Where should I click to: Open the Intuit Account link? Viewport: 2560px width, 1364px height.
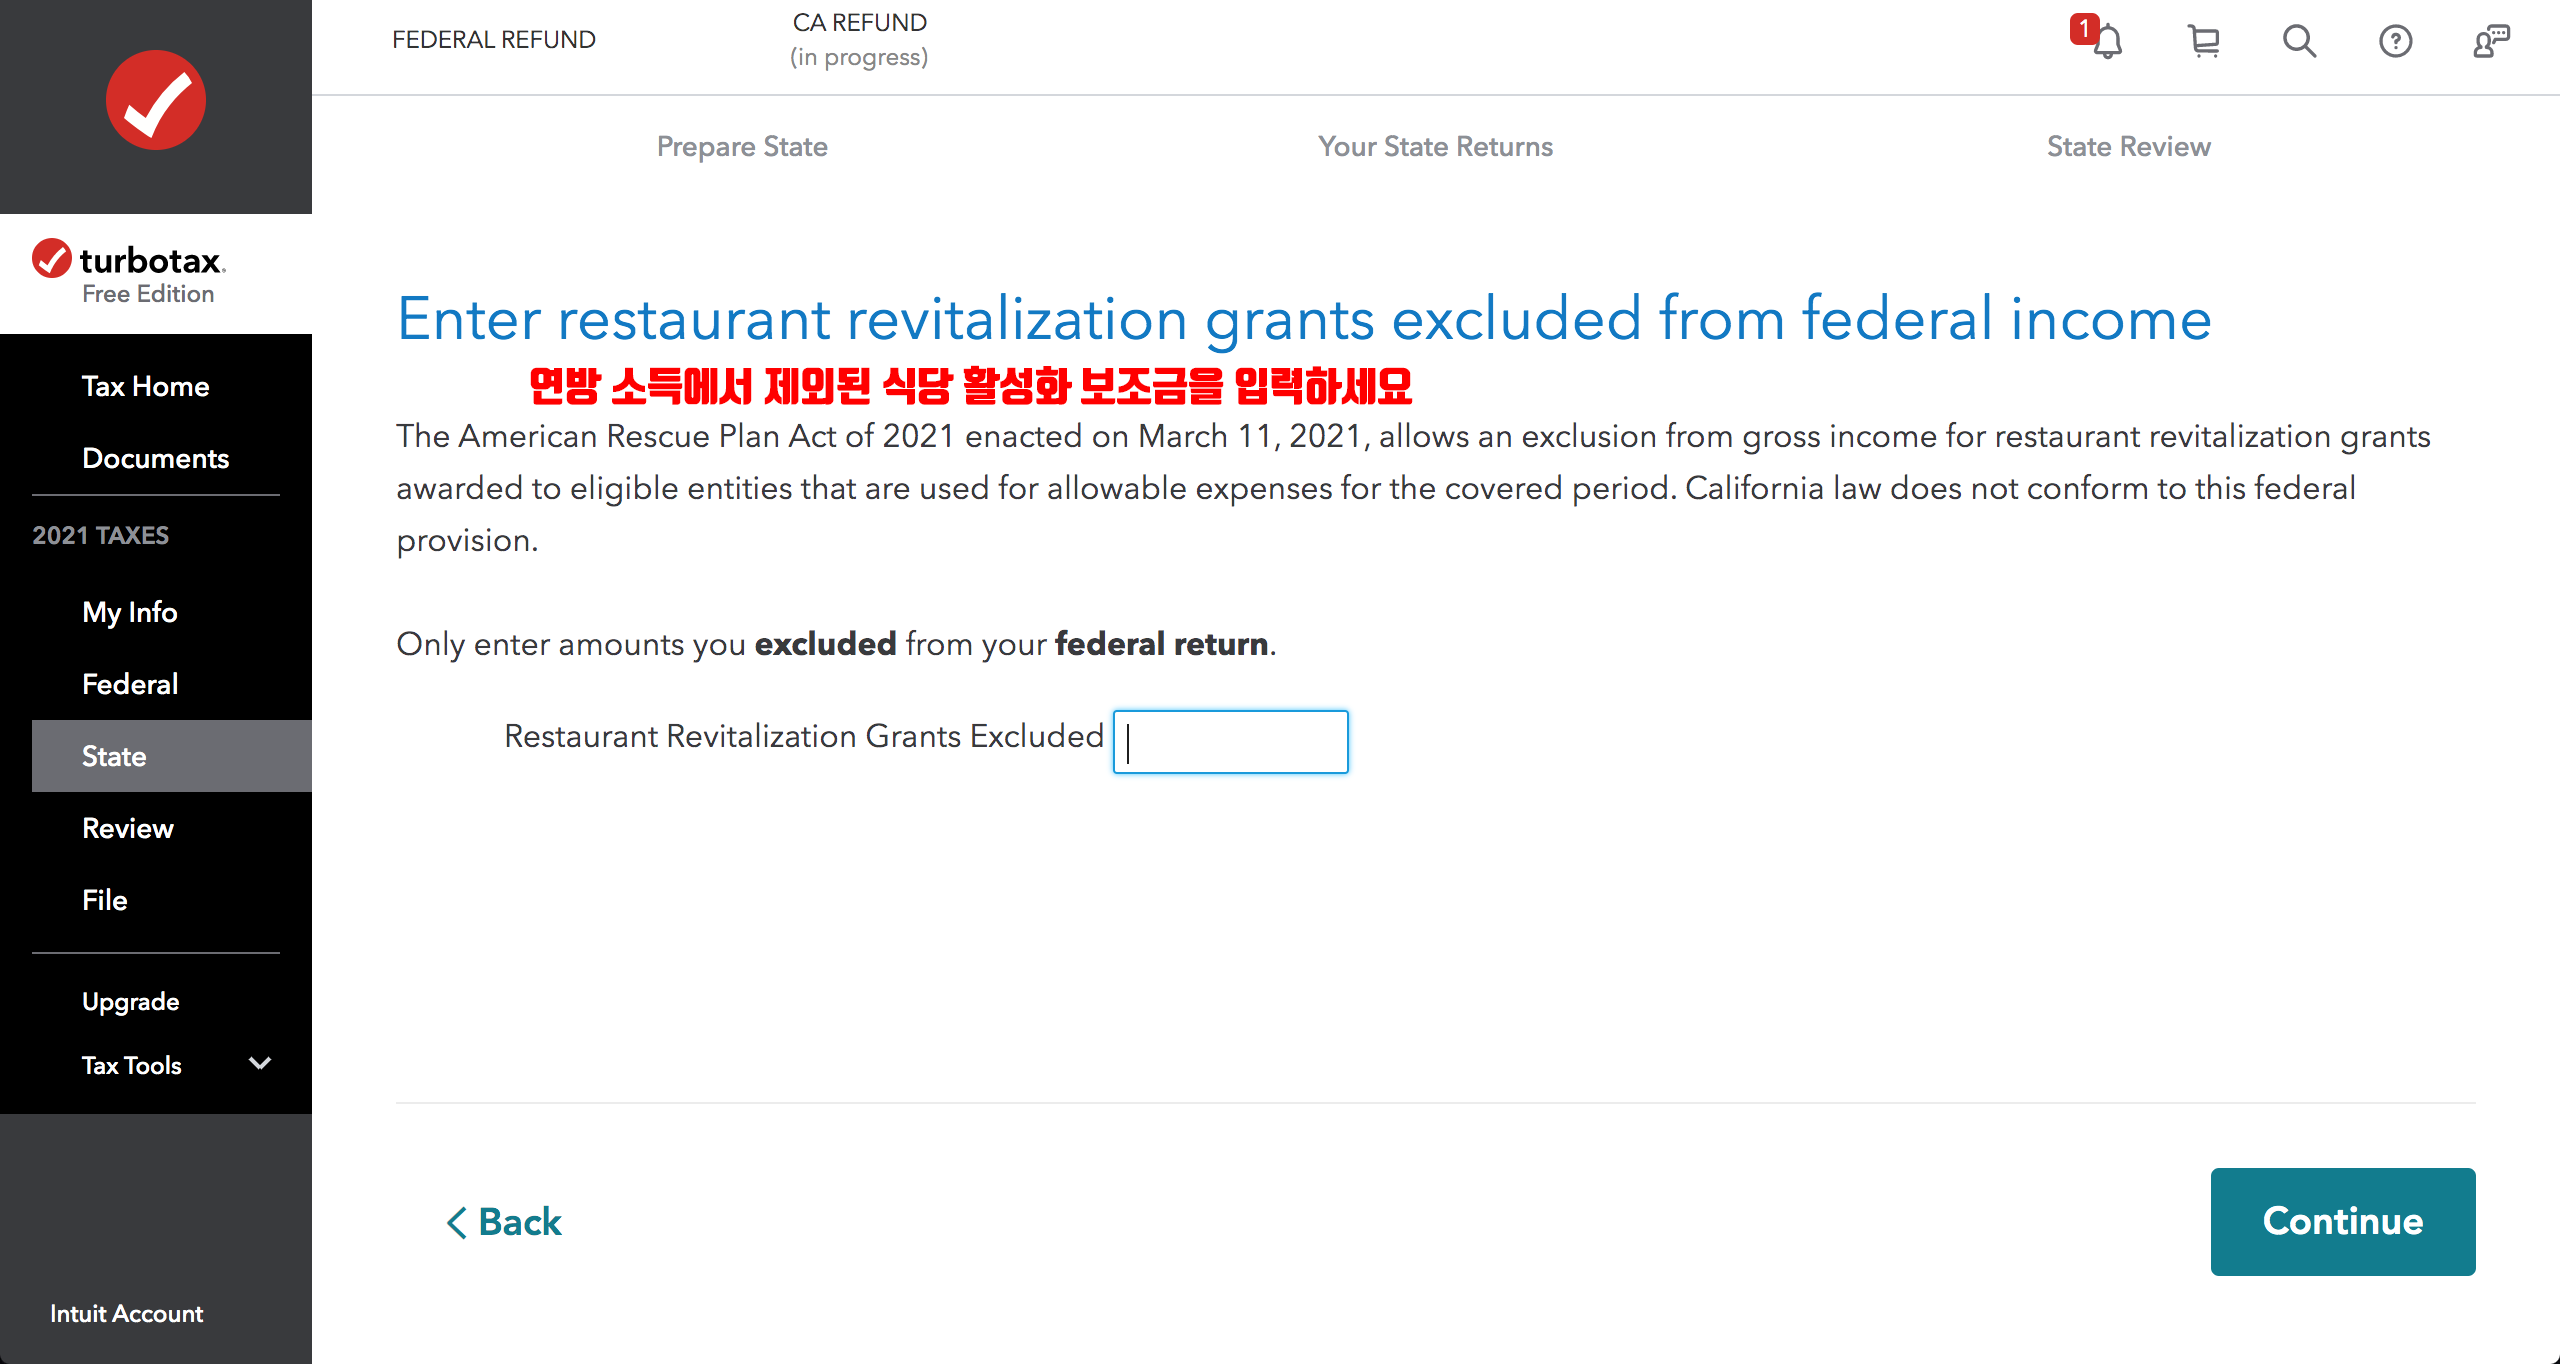click(126, 1314)
